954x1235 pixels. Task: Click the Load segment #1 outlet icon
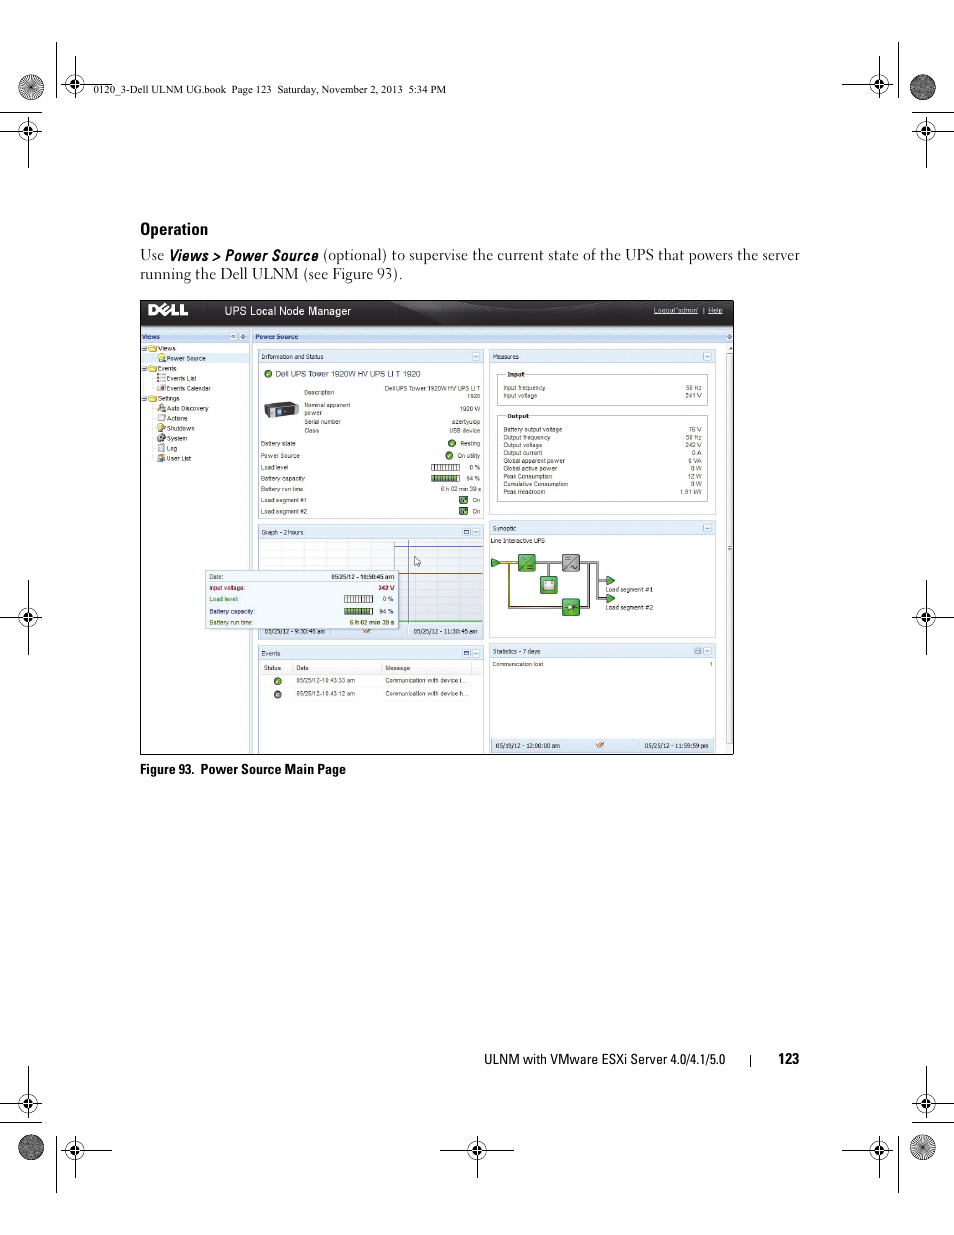tap(463, 500)
